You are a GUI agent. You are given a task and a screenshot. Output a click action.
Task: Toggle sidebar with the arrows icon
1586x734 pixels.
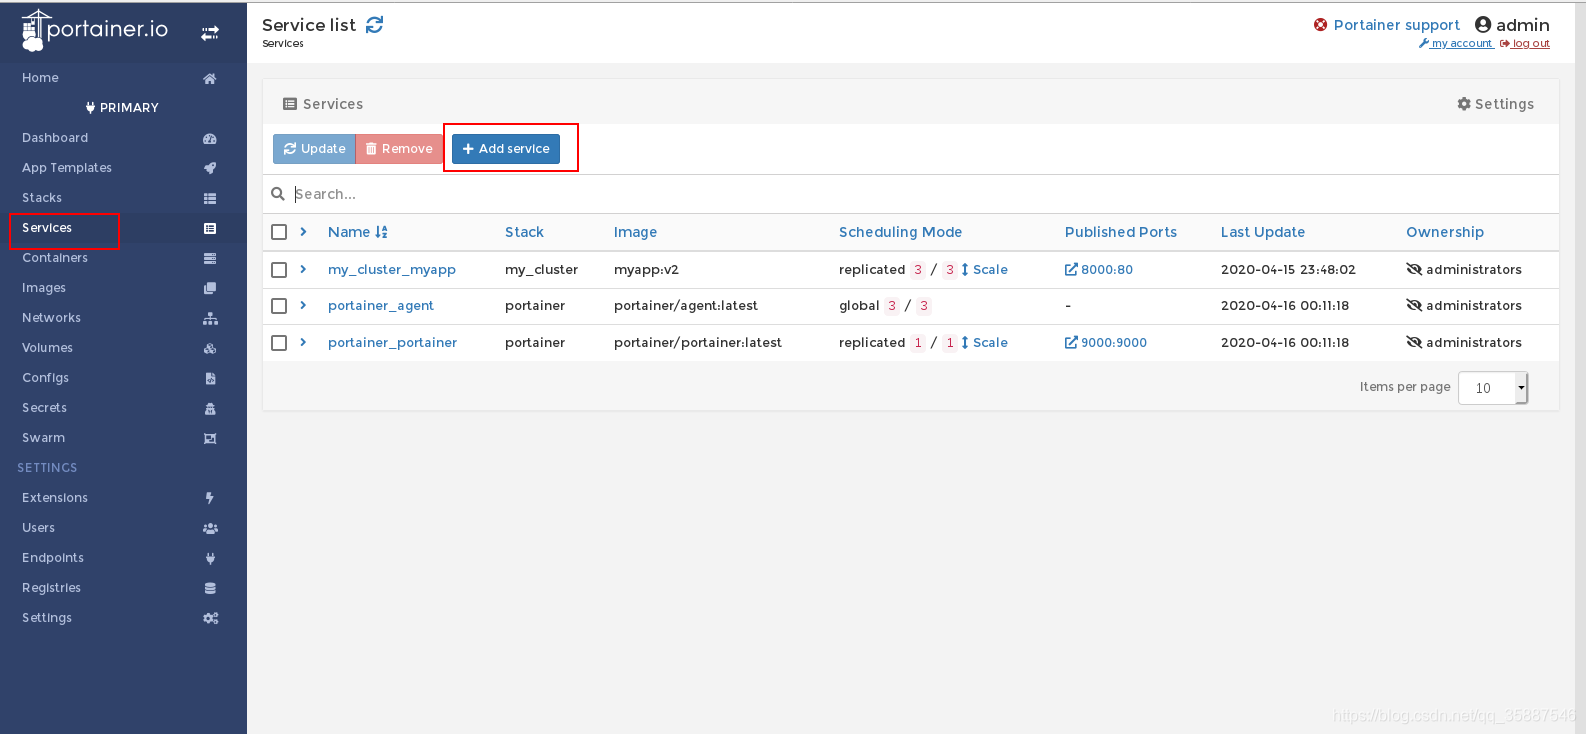[x=210, y=33]
